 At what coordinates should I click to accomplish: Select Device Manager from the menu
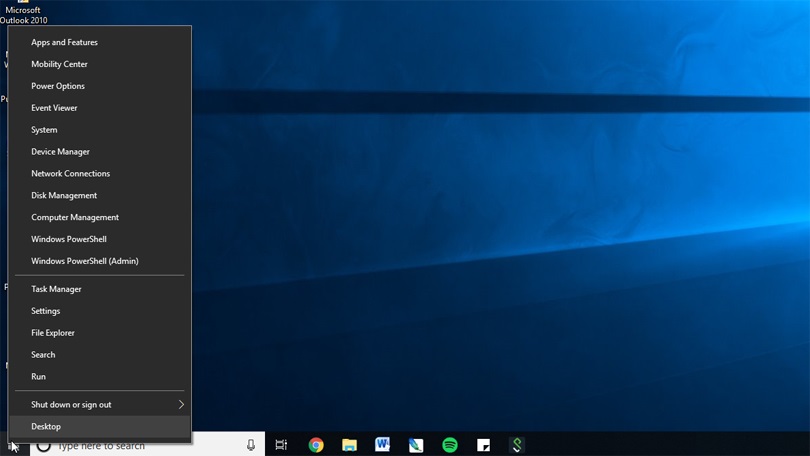[x=100, y=151]
